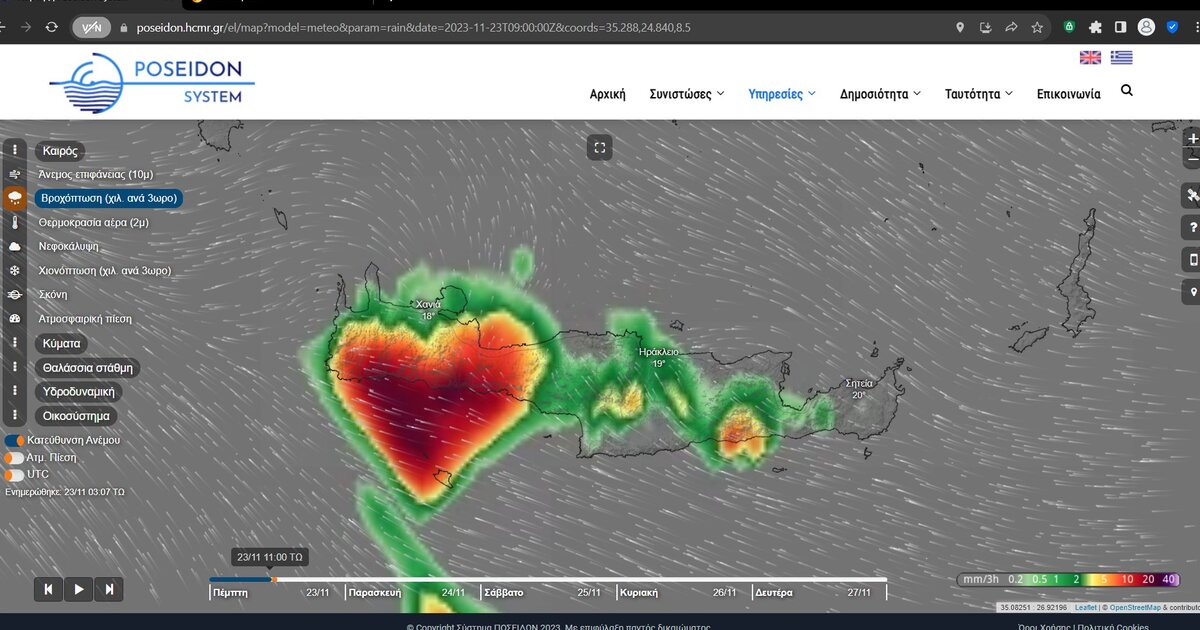Toggle the UTC time switch
Viewport: 1200px width, 630px height.
[x=15, y=475]
